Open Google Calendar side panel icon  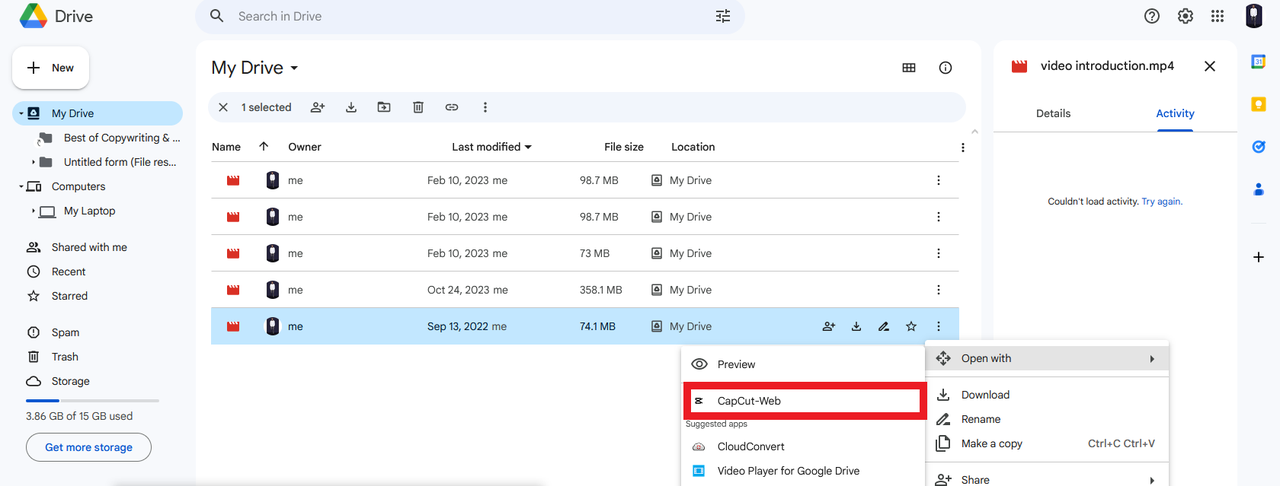1259,62
